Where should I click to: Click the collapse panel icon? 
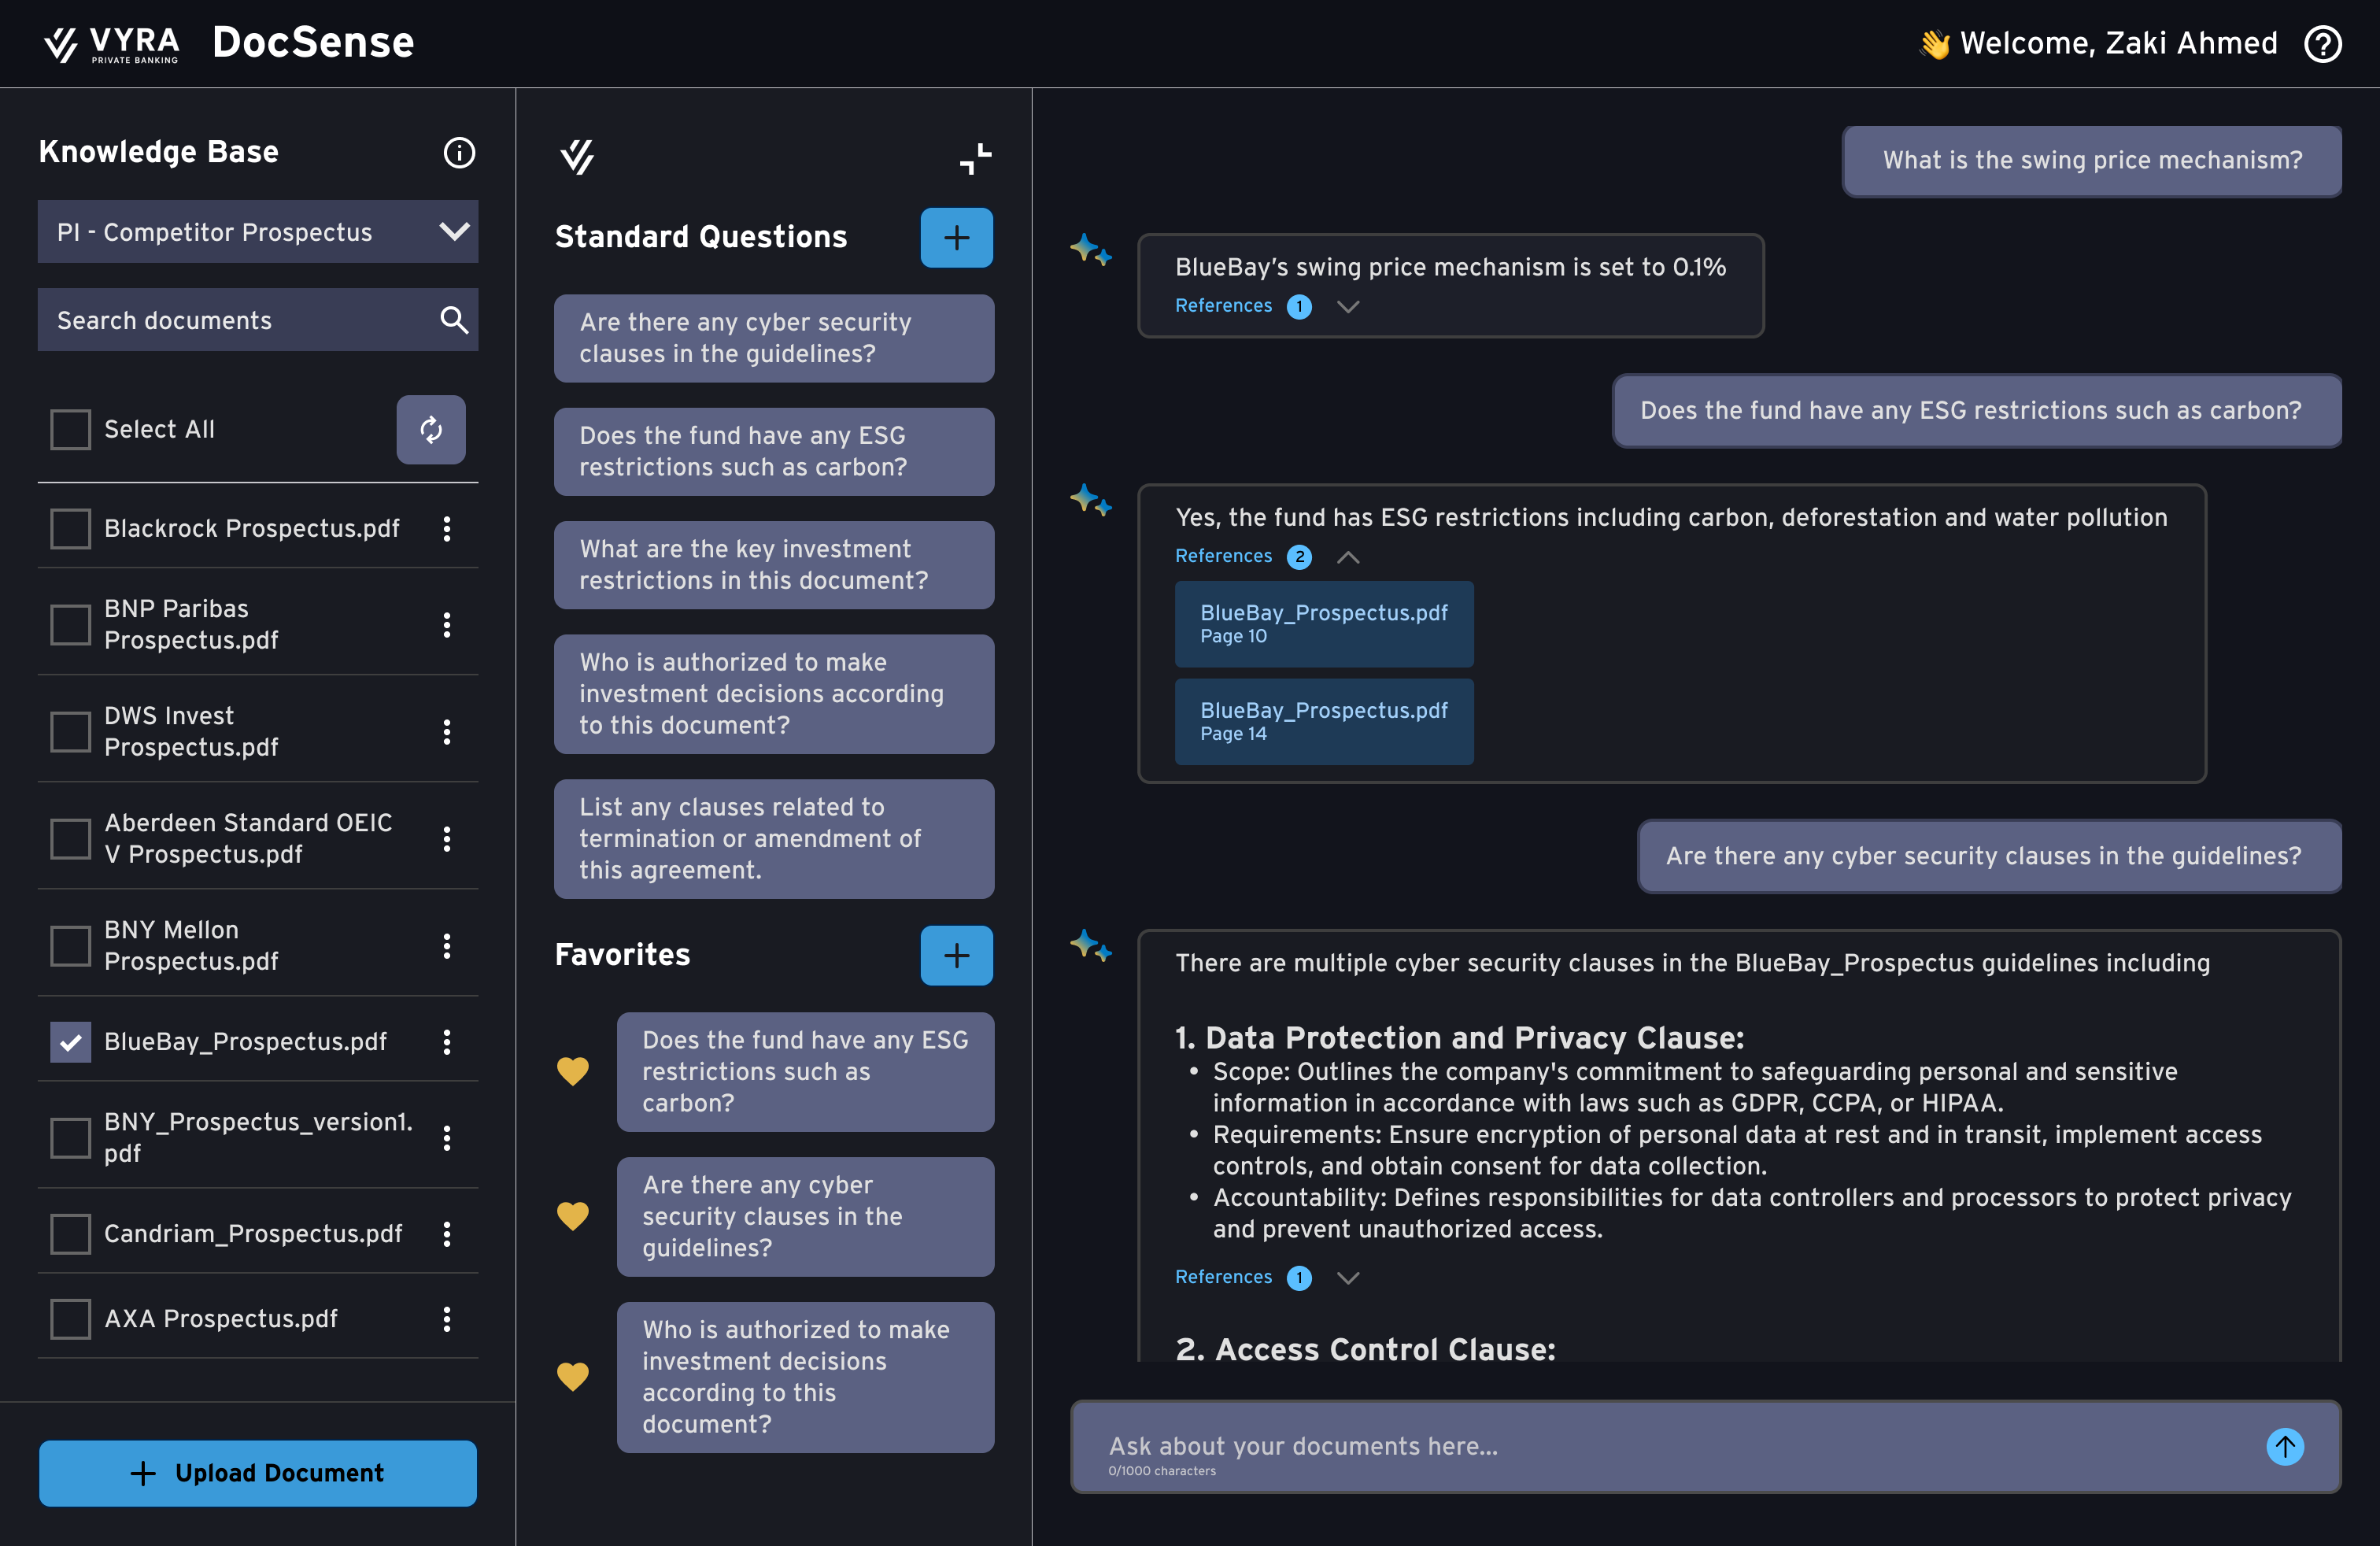coord(976,158)
